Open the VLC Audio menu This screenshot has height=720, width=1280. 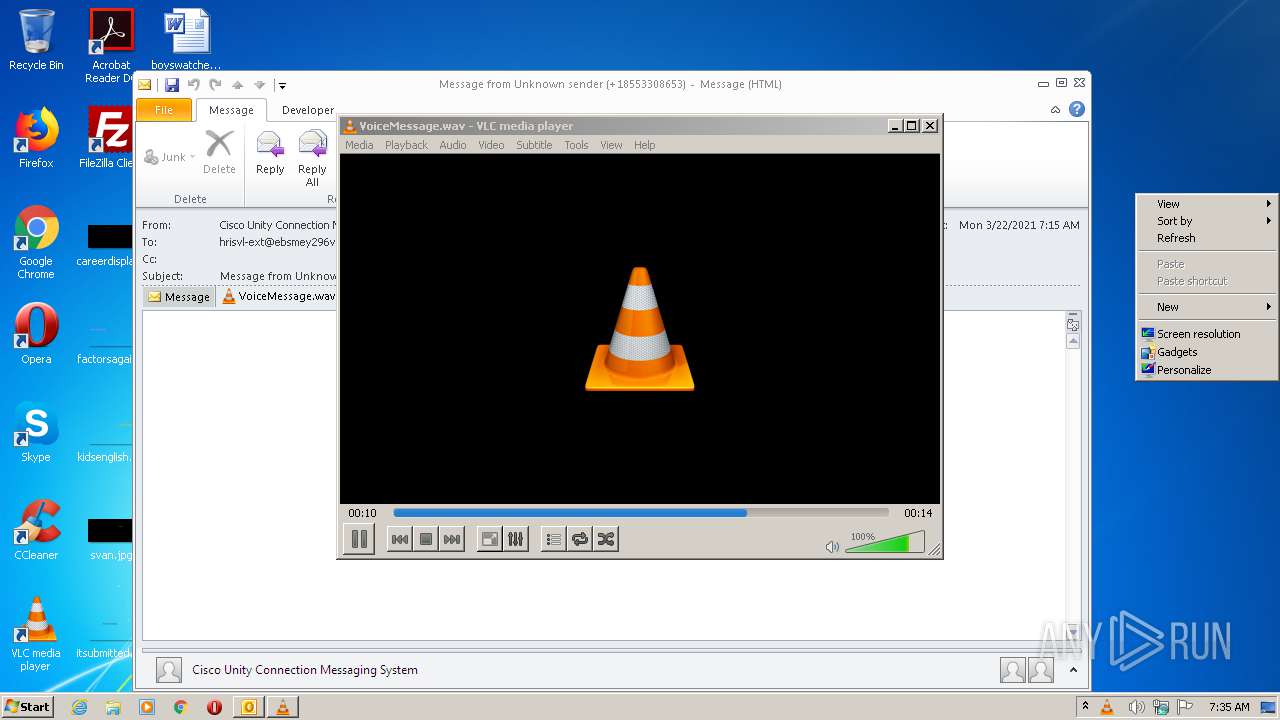click(x=453, y=145)
